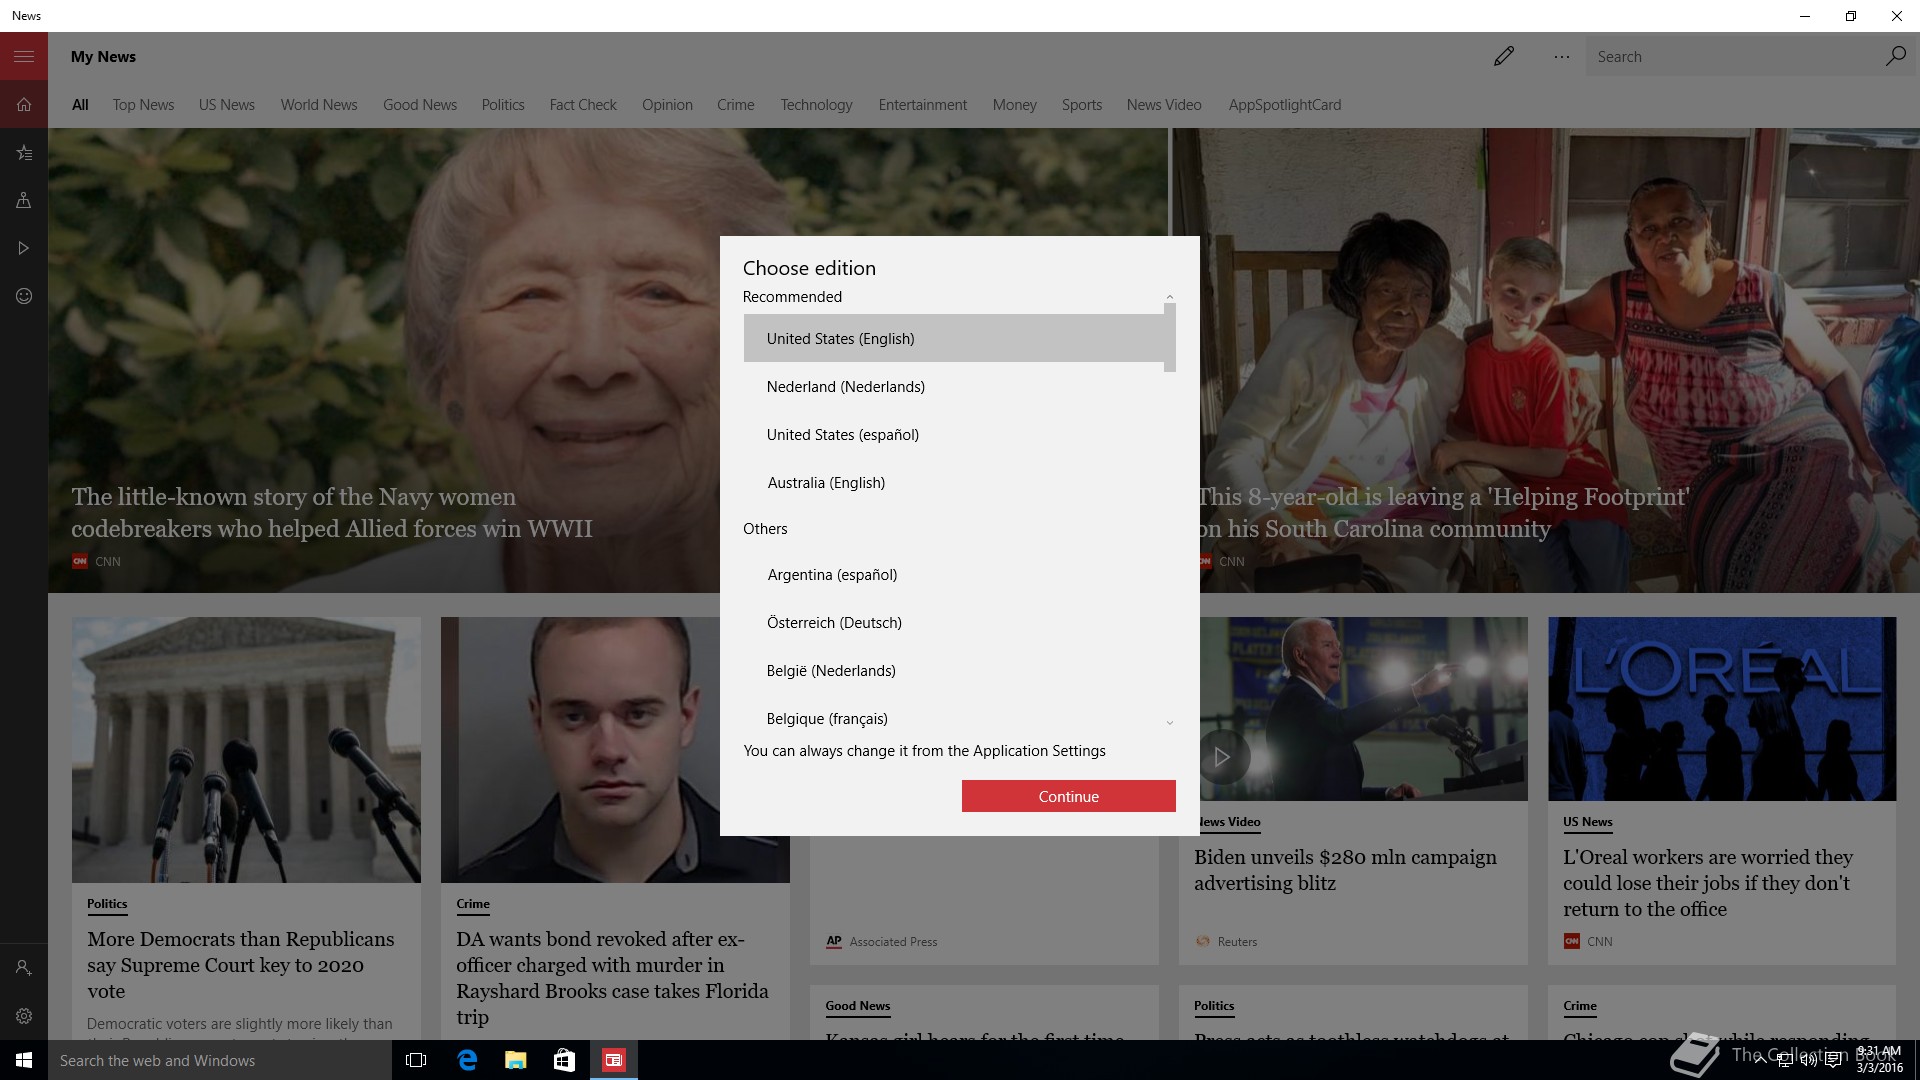The image size is (1920, 1080).
Task: Open the Money tab
Action: point(1014,105)
